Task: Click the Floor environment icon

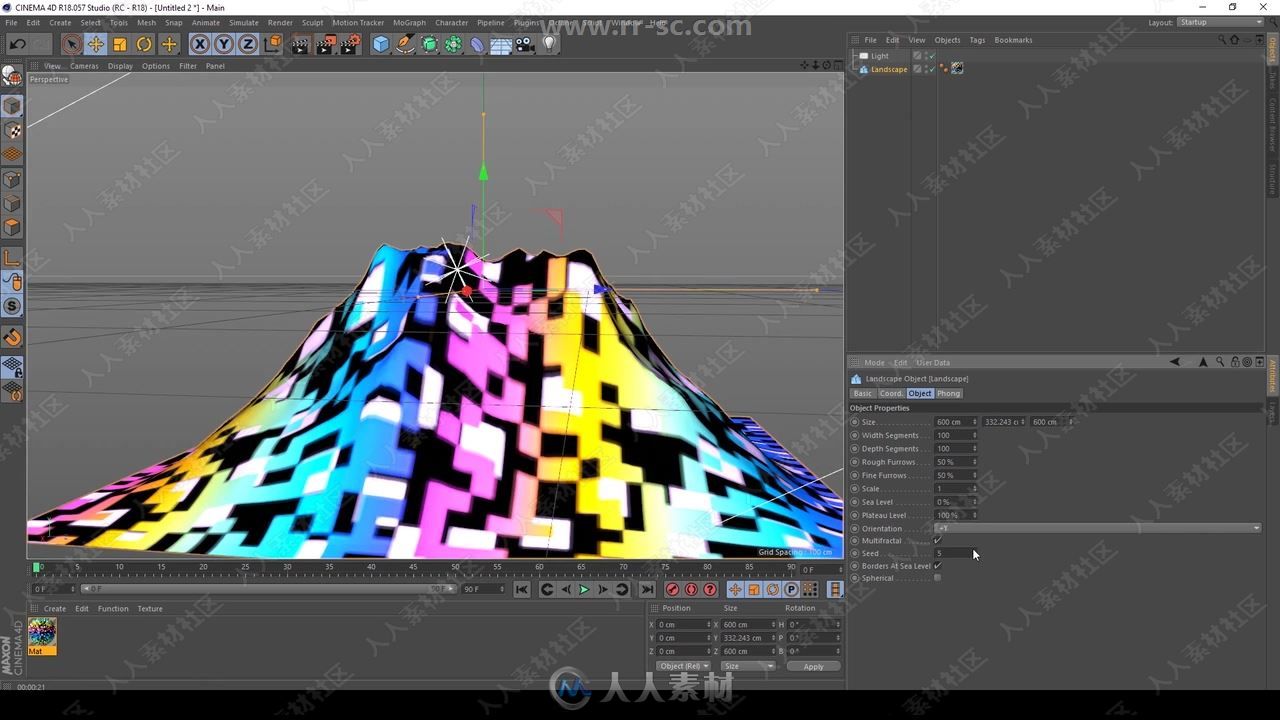Action: click(501, 44)
